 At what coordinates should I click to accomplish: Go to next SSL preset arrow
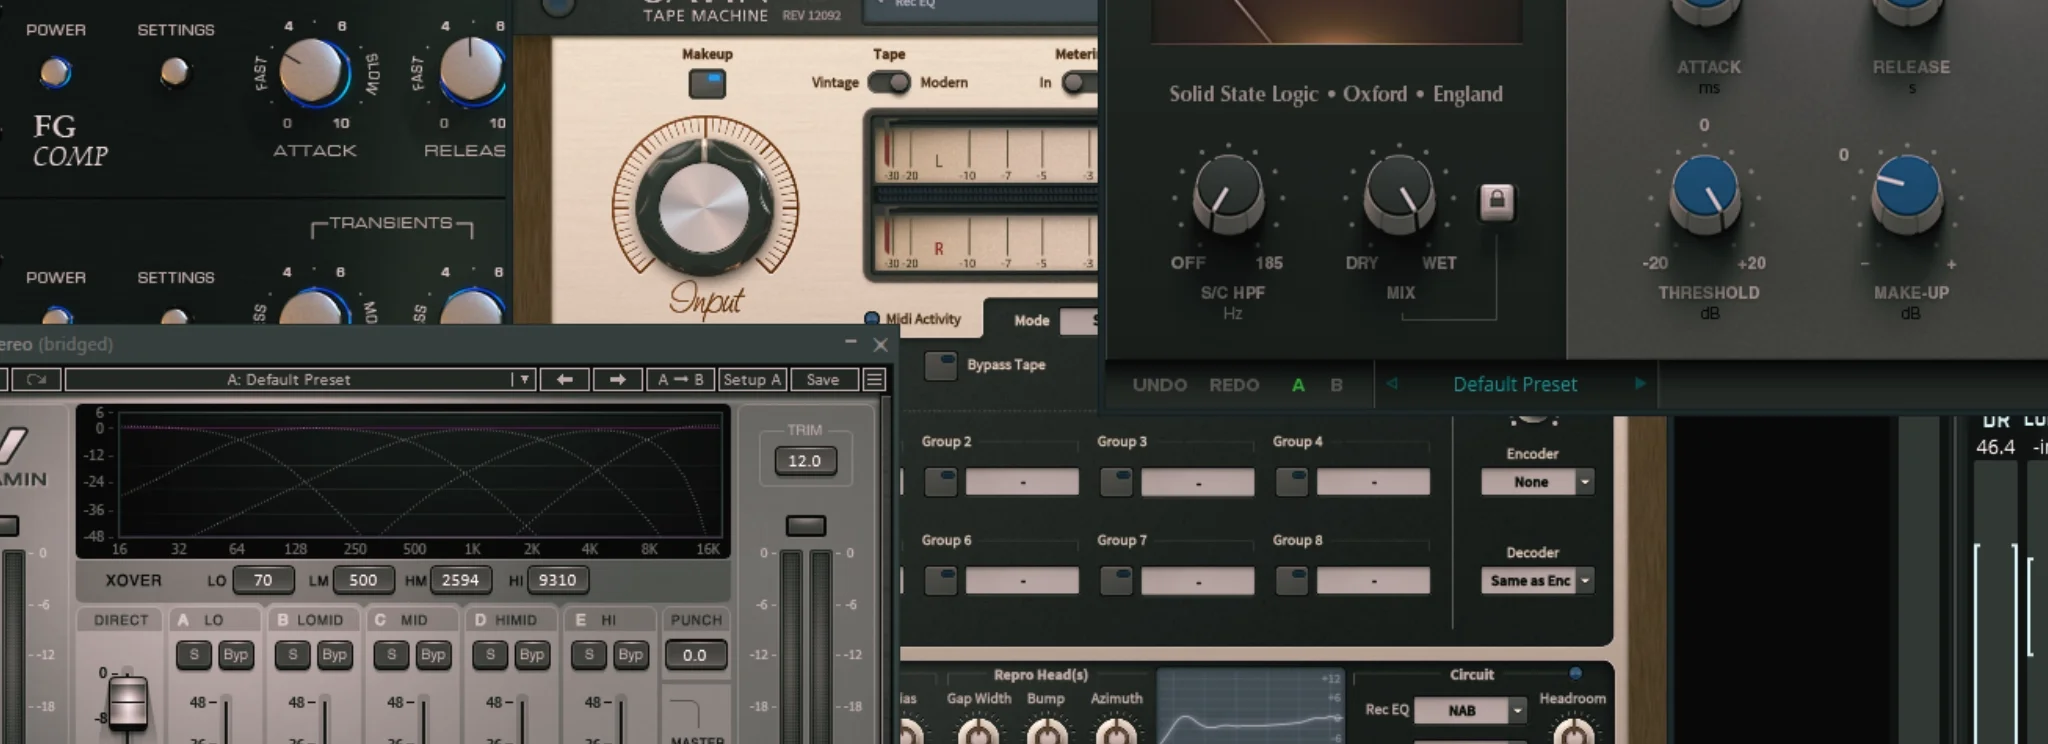[x=1639, y=384]
